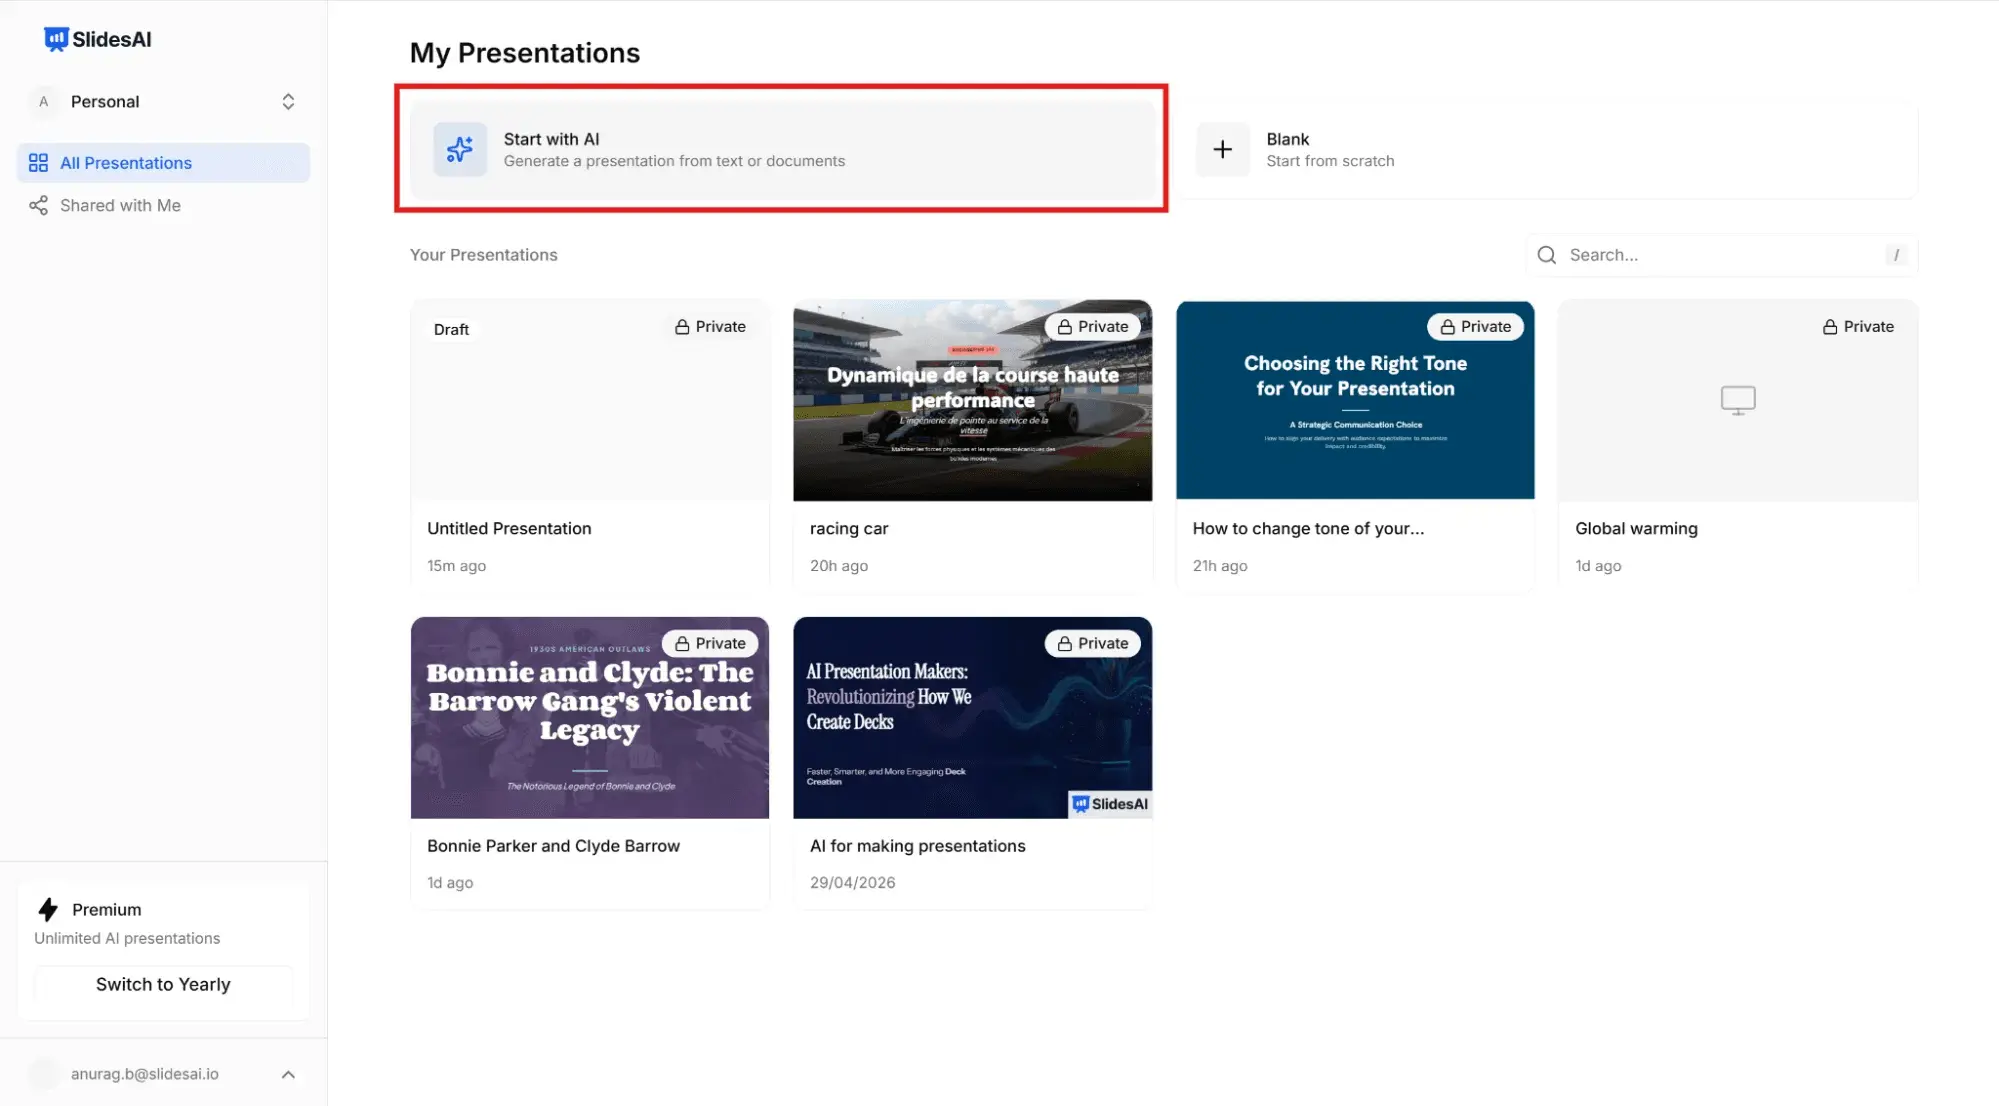
Task: Click the SlidesAI logo in the sidebar
Action: click(98, 39)
